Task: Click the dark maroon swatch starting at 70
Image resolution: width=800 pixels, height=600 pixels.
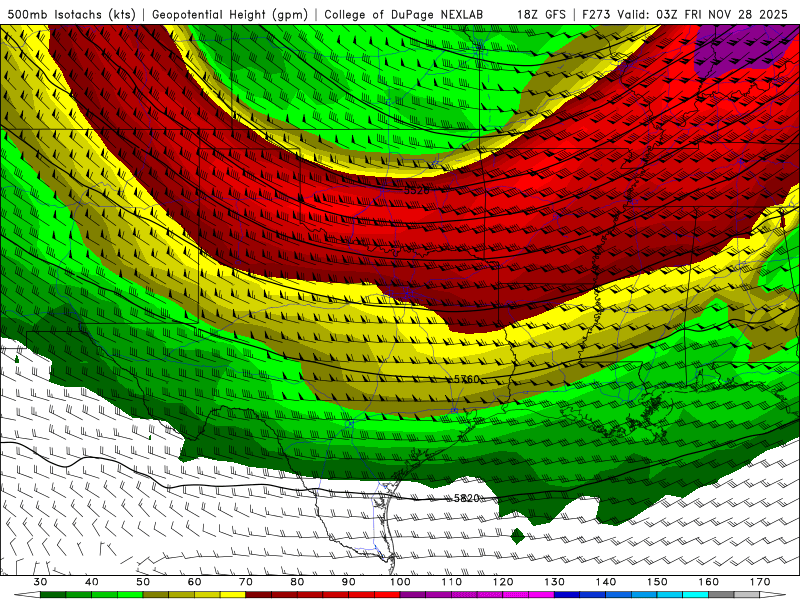Action: click(259, 595)
